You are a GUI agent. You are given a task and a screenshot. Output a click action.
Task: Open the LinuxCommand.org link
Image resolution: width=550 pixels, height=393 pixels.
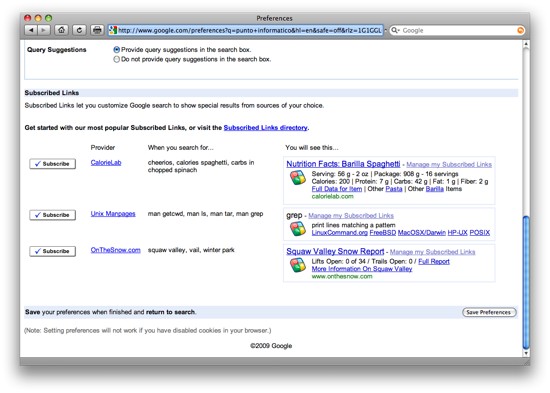pyautogui.click(x=340, y=233)
